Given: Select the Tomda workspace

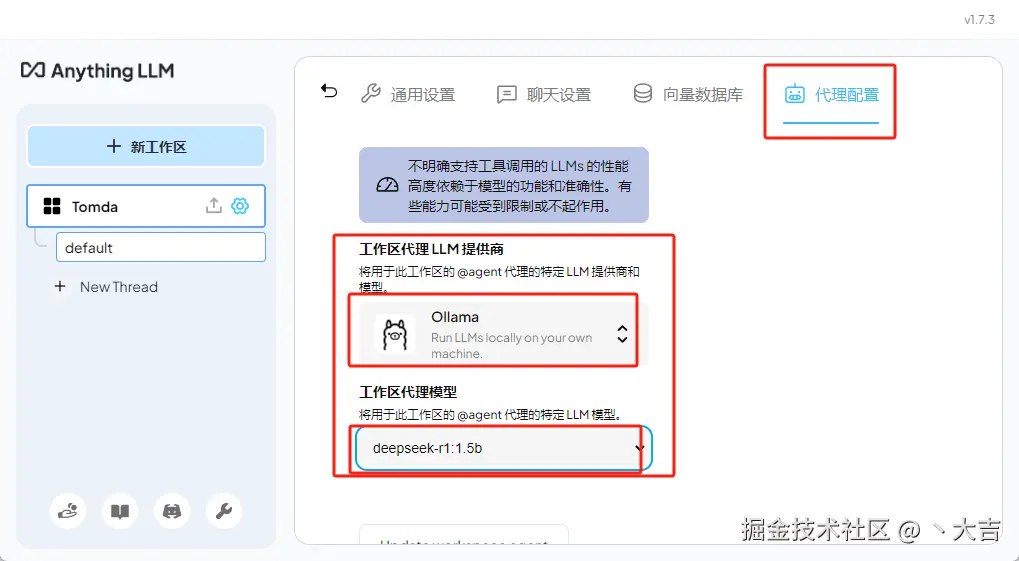Looking at the screenshot, I should (146, 206).
